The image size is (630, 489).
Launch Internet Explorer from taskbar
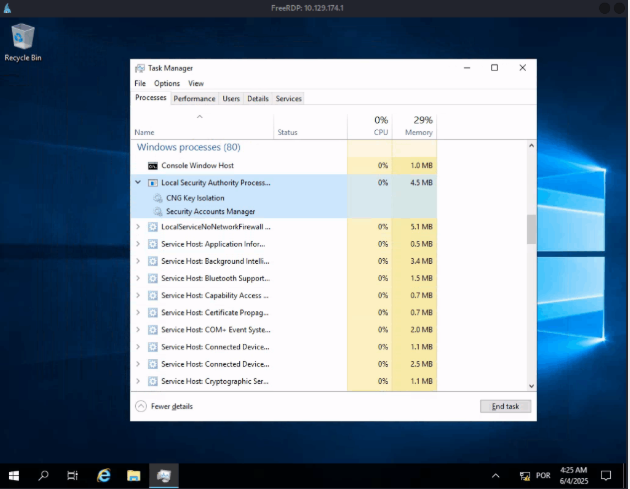point(103,475)
